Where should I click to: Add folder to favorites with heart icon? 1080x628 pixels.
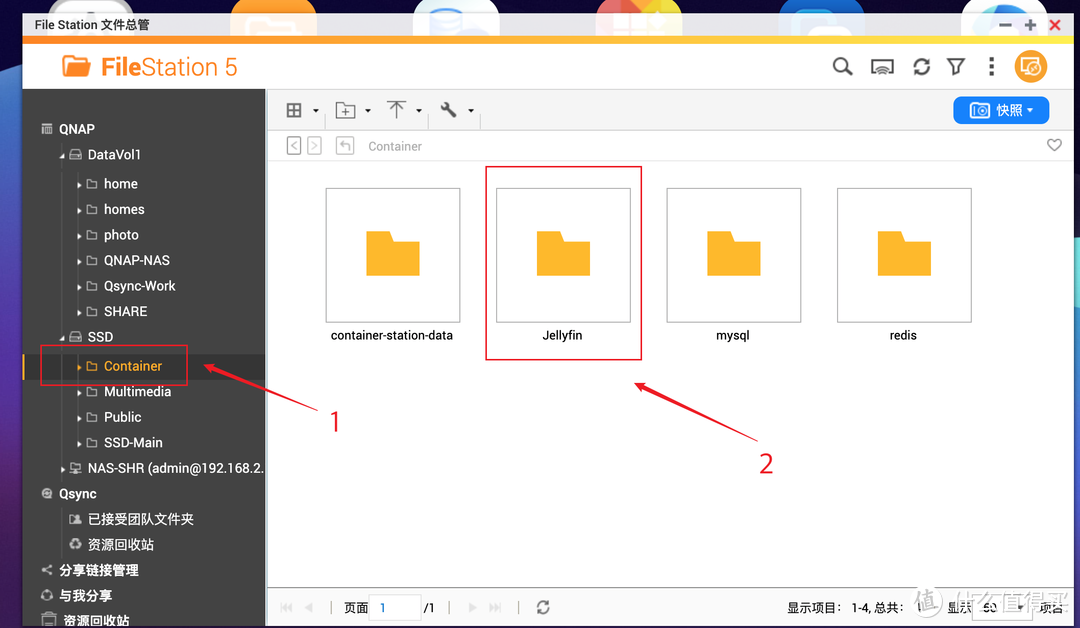(x=1054, y=145)
